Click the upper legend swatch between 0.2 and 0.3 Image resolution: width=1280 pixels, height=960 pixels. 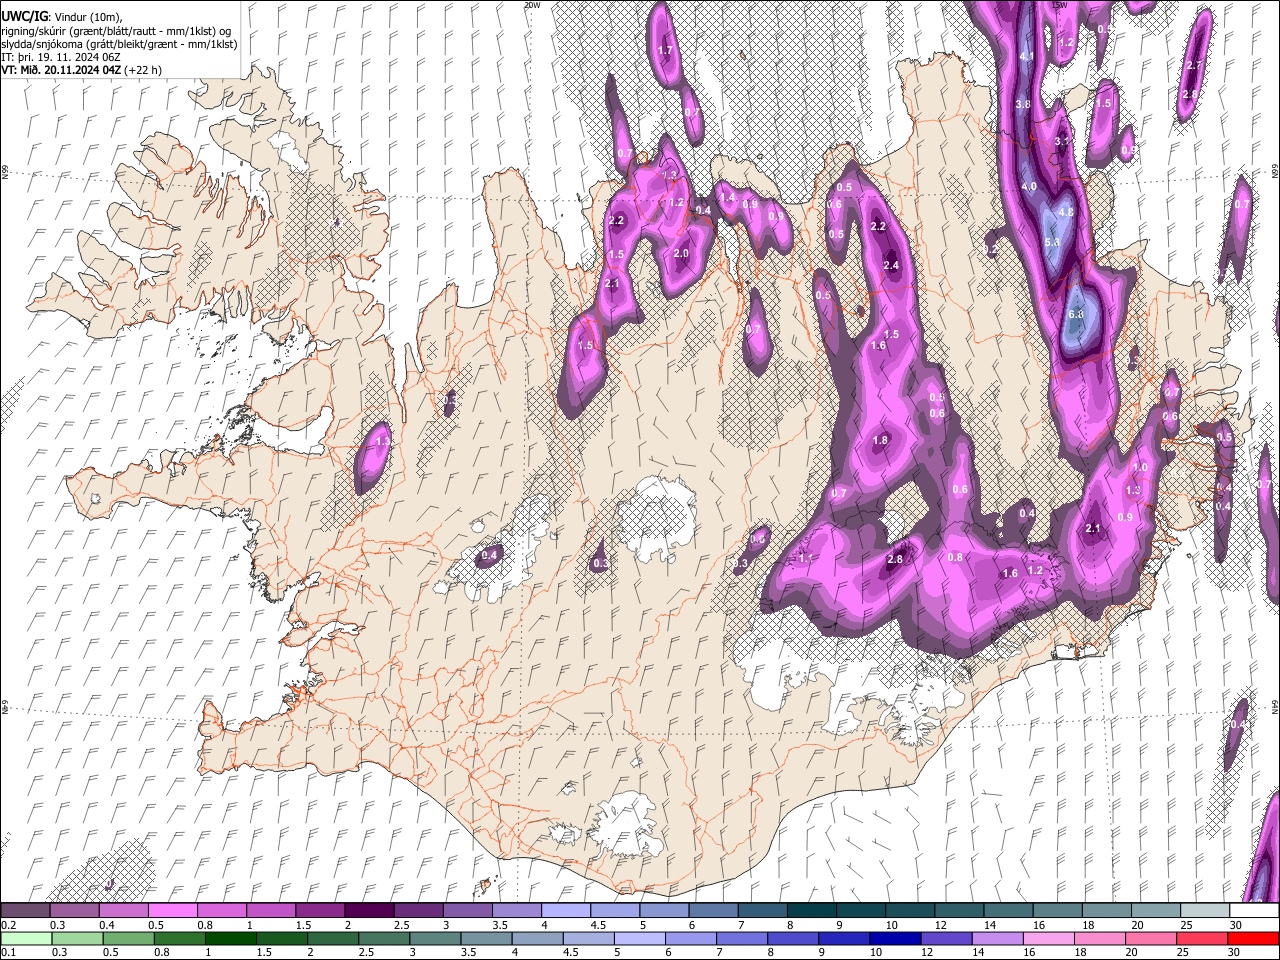[25, 911]
